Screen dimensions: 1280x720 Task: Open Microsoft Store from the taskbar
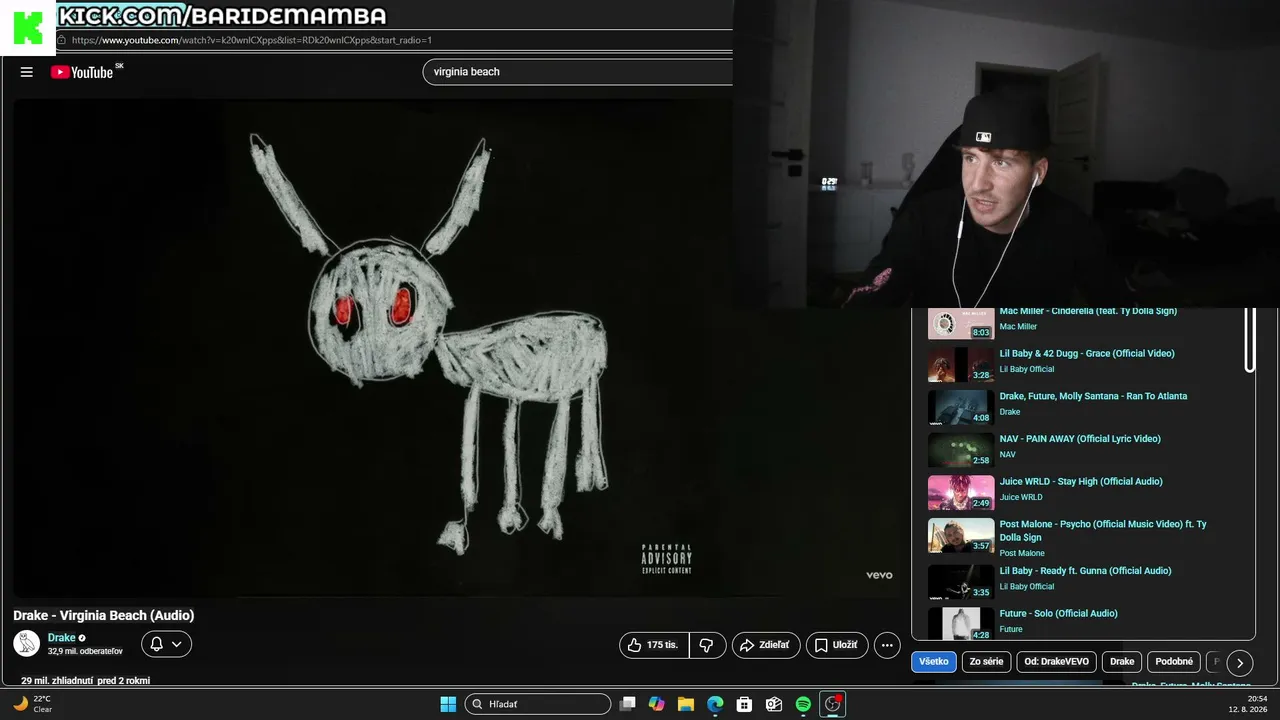tap(744, 704)
